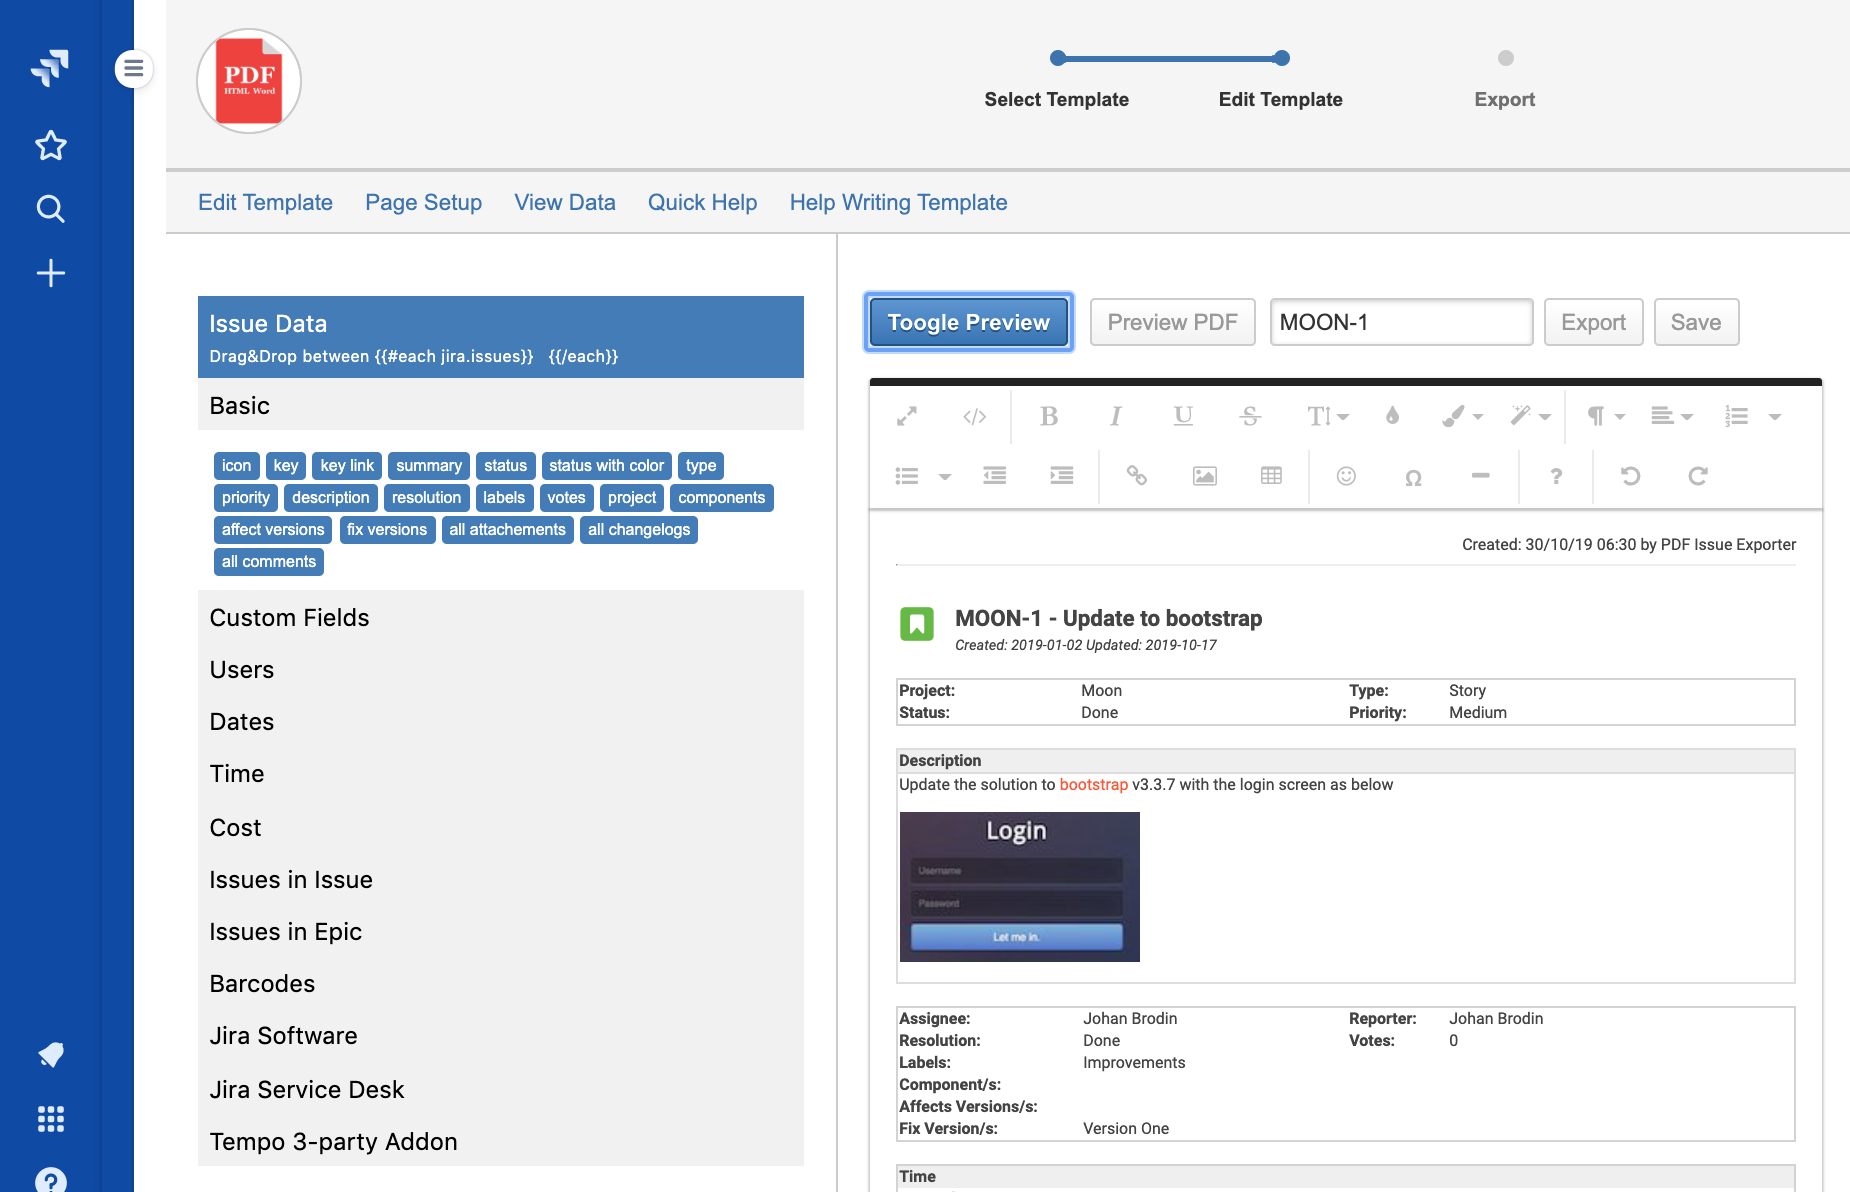Focus the MOON-1 issue key field
Image resolution: width=1850 pixels, height=1192 pixels.
(x=1401, y=322)
